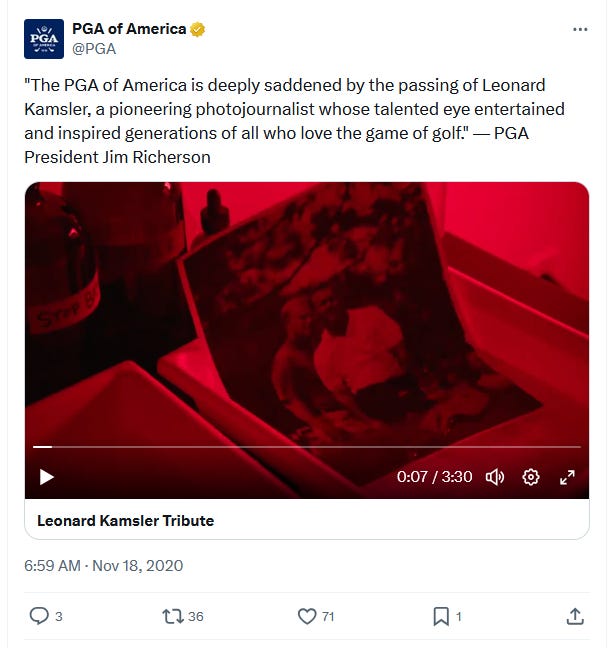Open the PGA of America profile avatar

[x=44, y=39]
